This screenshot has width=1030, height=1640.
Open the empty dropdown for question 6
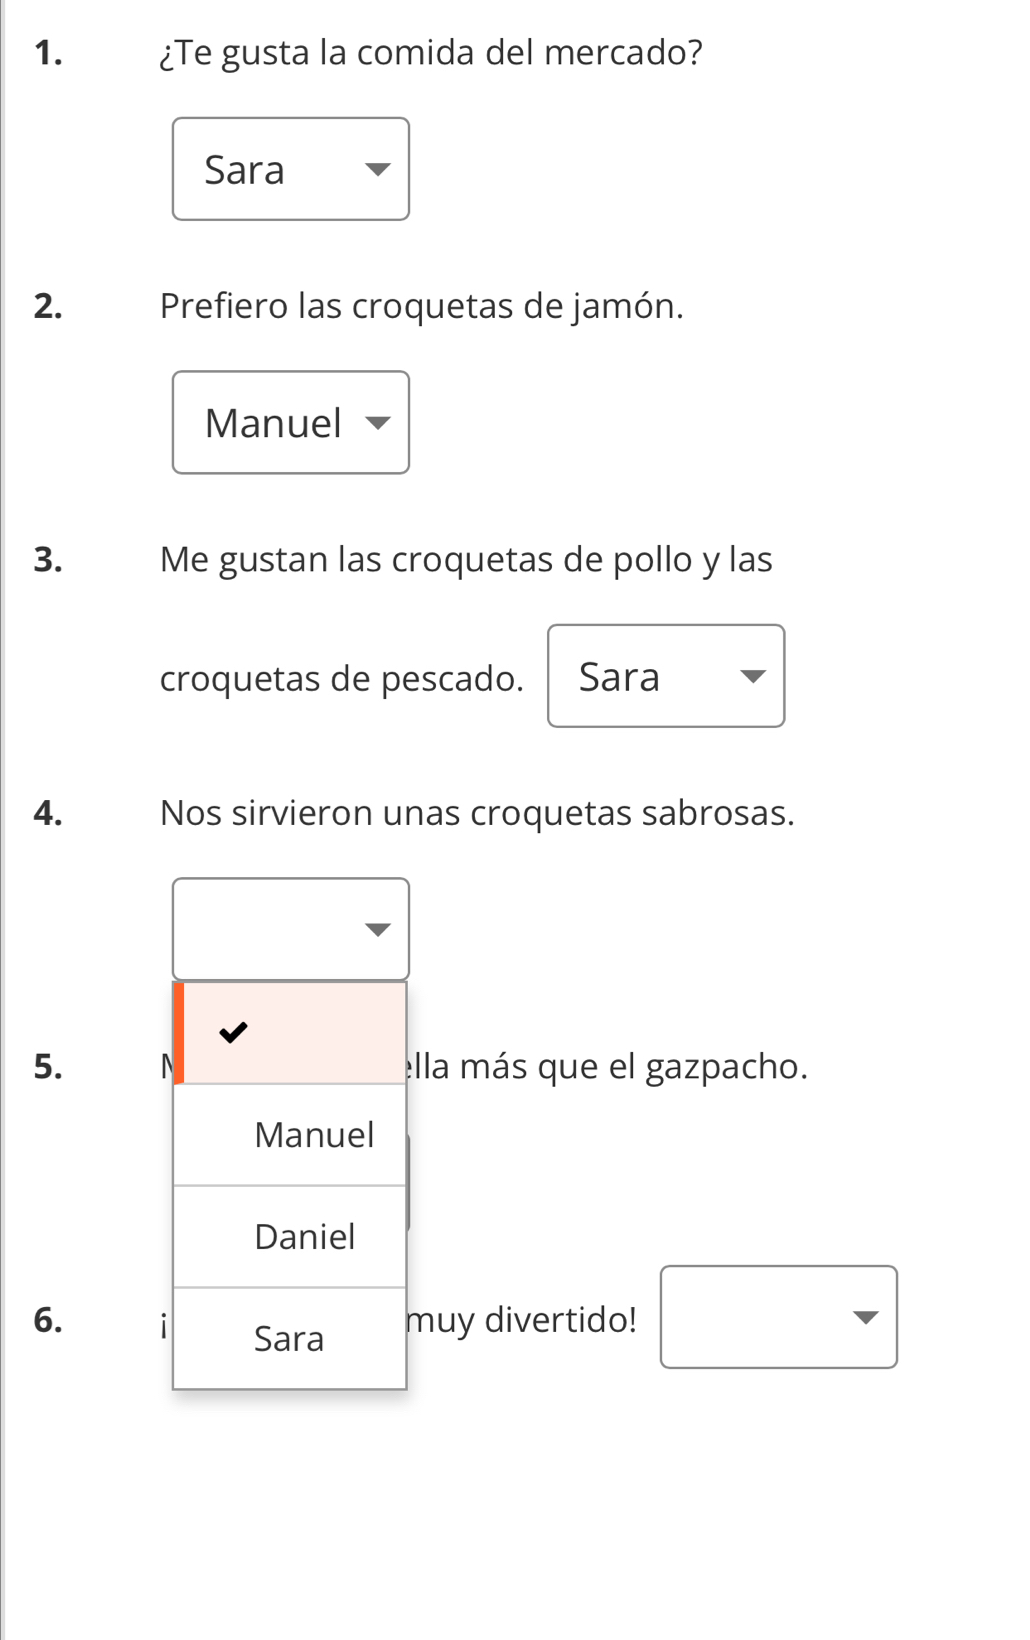(x=779, y=1318)
